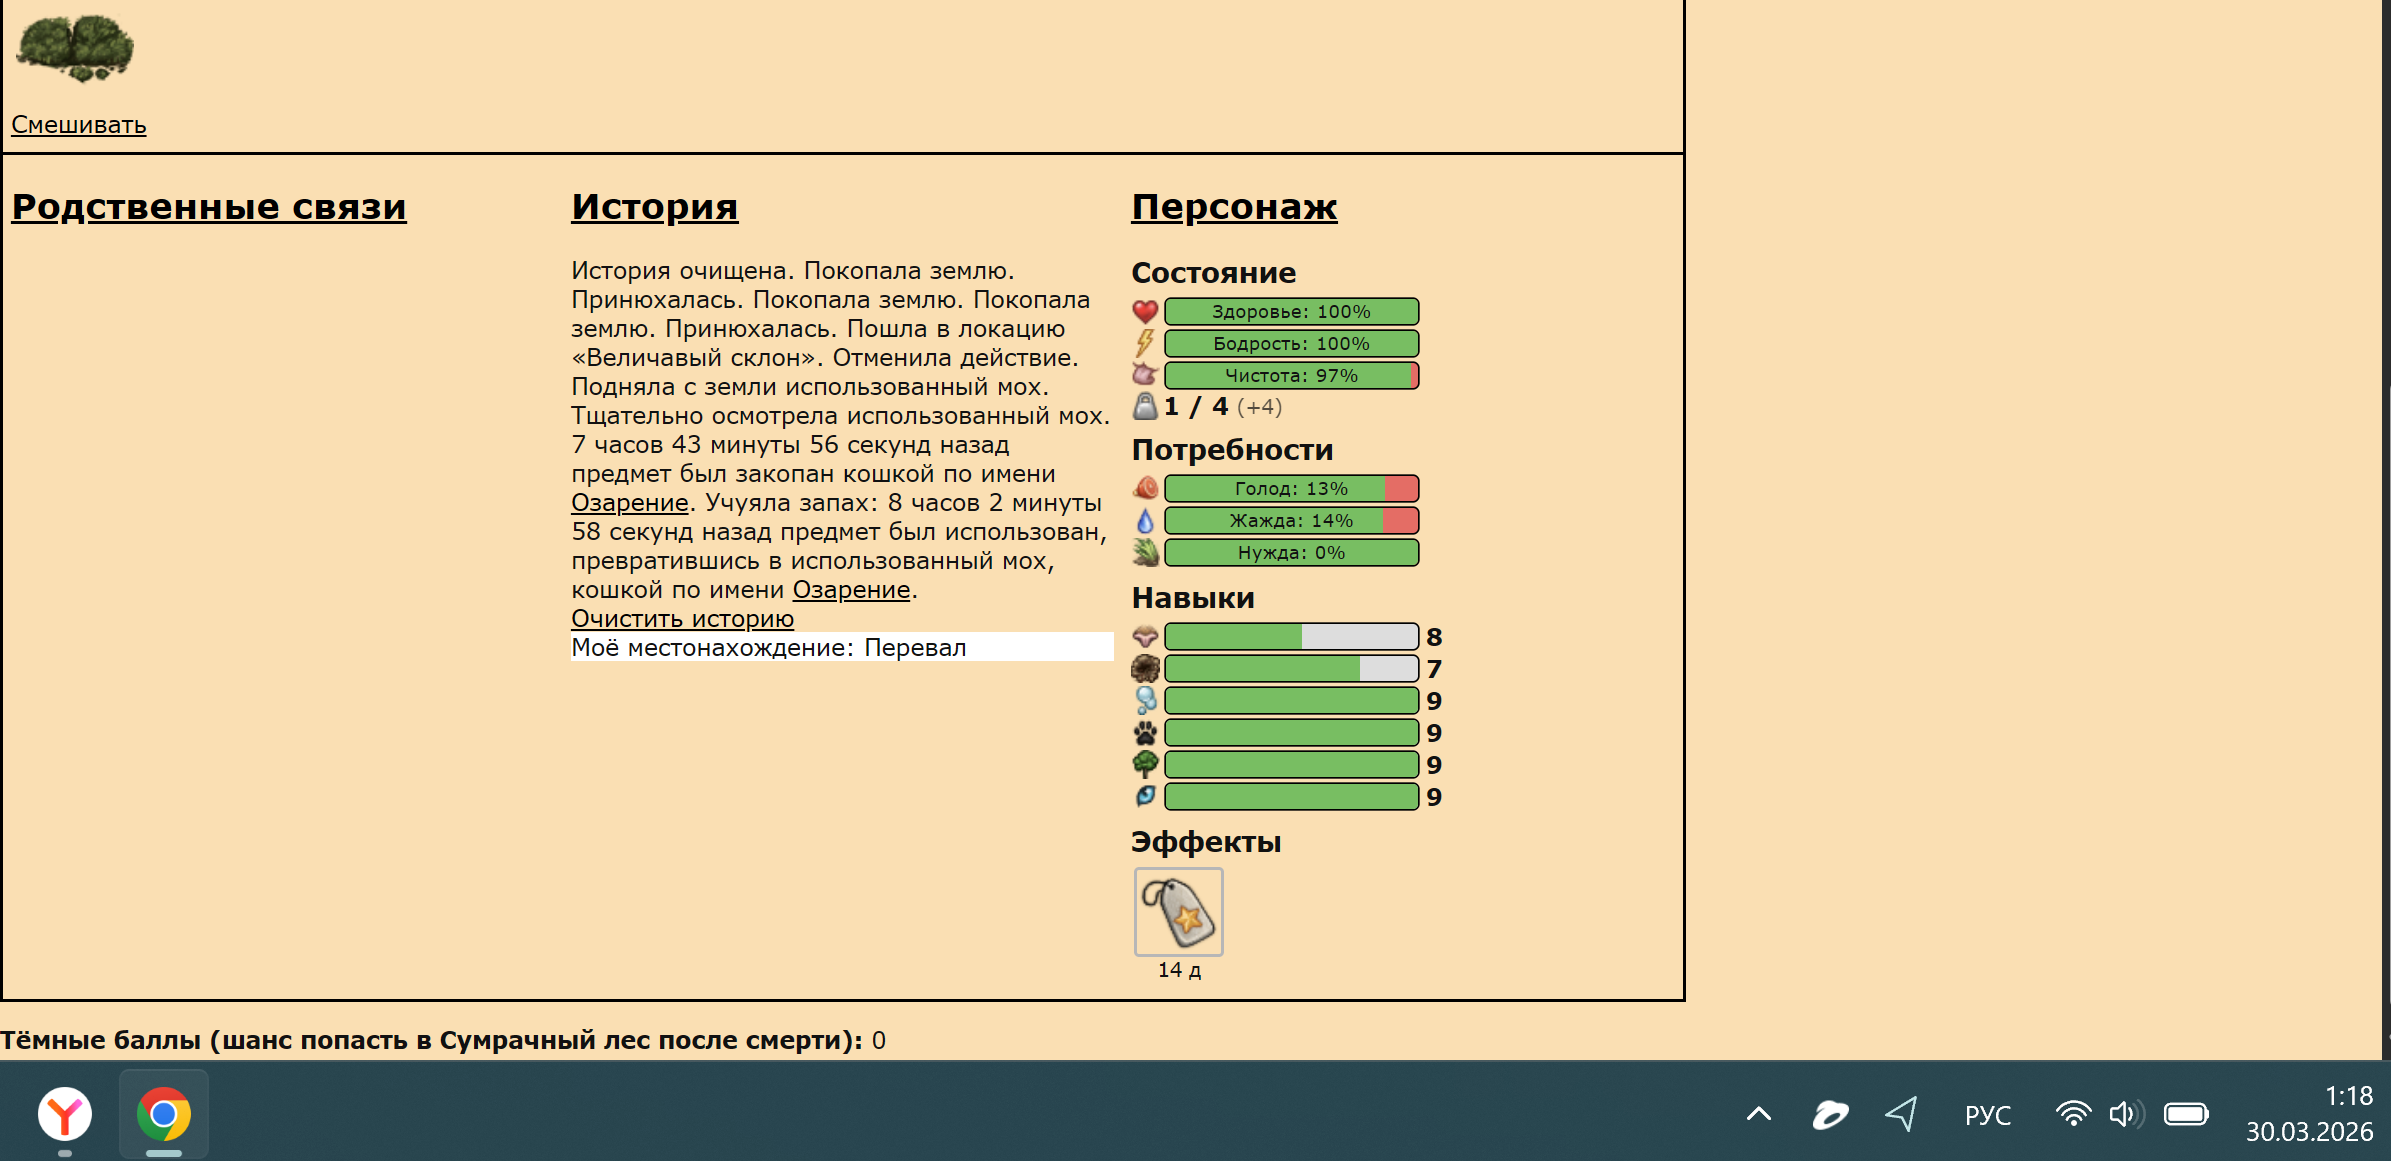Collapse the История section heading
This screenshot has width=2391, height=1161.
tap(654, 207)
